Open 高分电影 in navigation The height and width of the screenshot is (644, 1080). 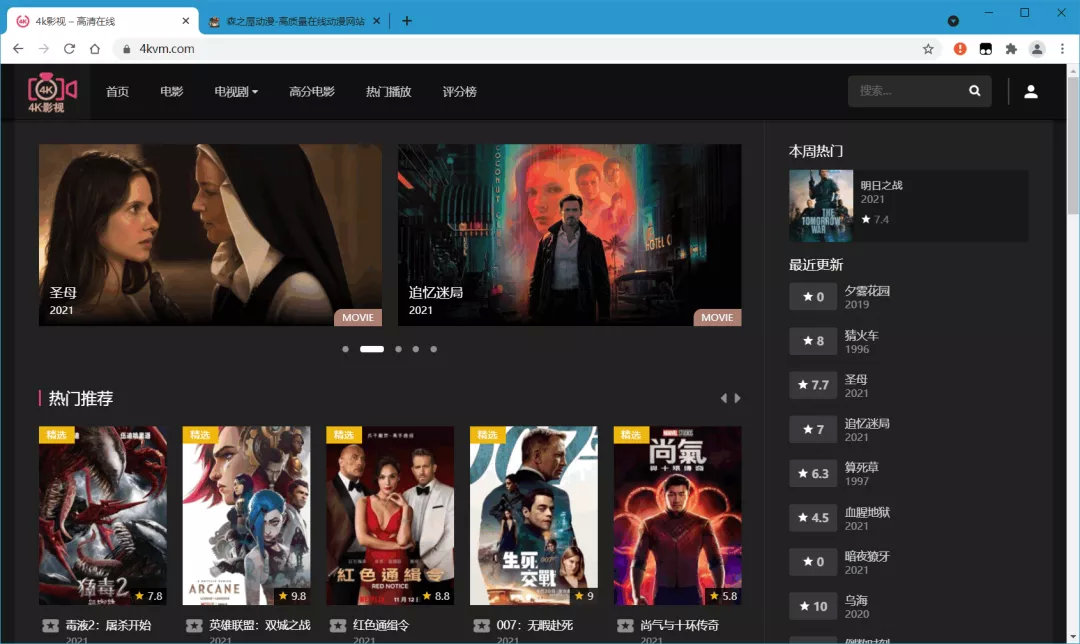[x=312, y=92]
